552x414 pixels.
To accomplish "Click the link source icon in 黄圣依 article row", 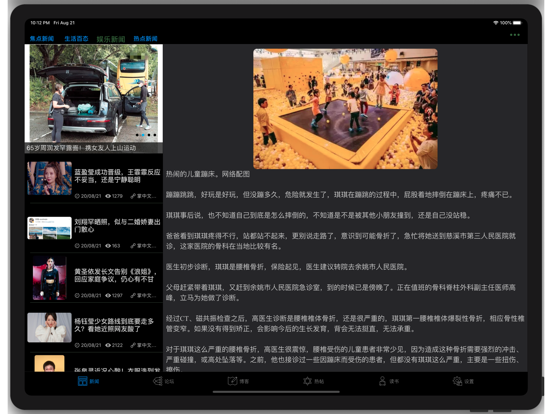I will [133, 295].
